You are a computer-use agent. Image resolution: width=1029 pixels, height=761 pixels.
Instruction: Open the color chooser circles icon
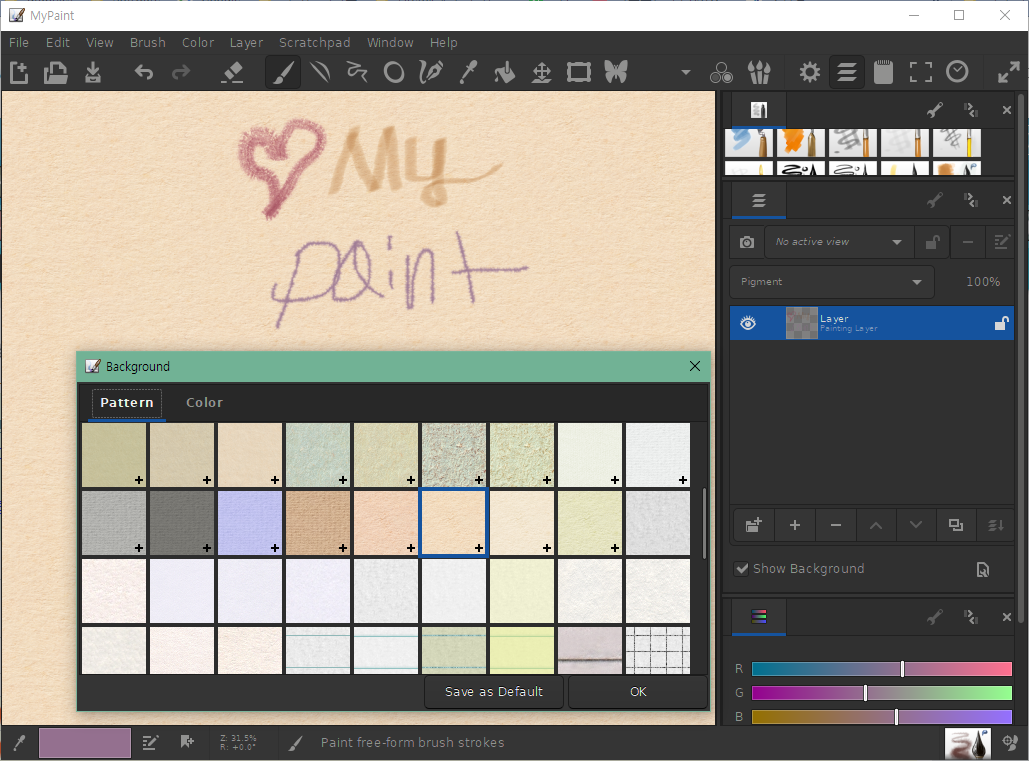point(721,72)
